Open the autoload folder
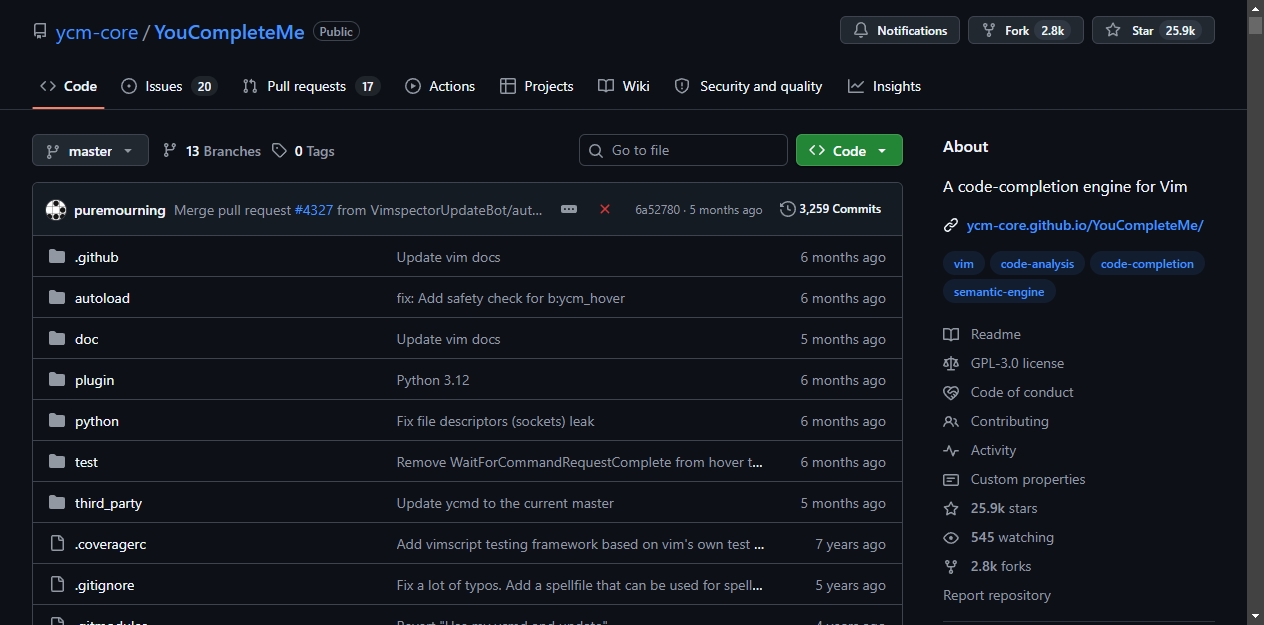 click(x=102, y=298)
